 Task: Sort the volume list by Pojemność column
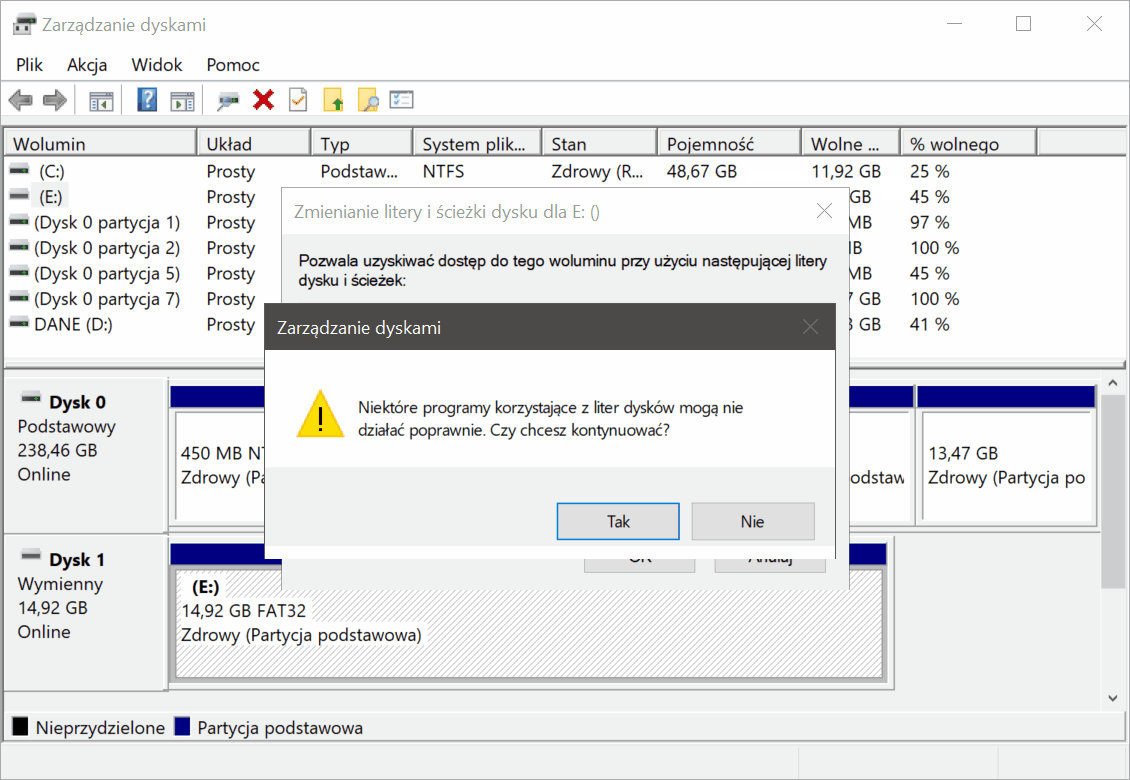point(727,144)
